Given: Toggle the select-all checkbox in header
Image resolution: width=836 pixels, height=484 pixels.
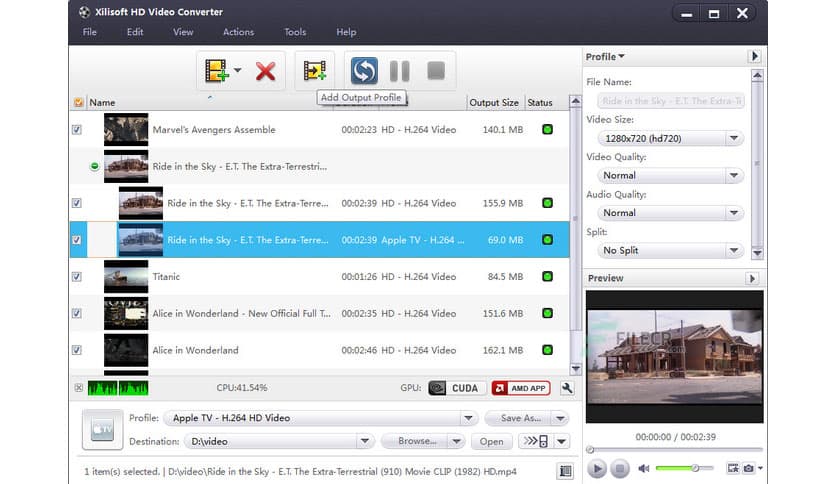Looking at the screenshot, I should (x=78, y=102).
